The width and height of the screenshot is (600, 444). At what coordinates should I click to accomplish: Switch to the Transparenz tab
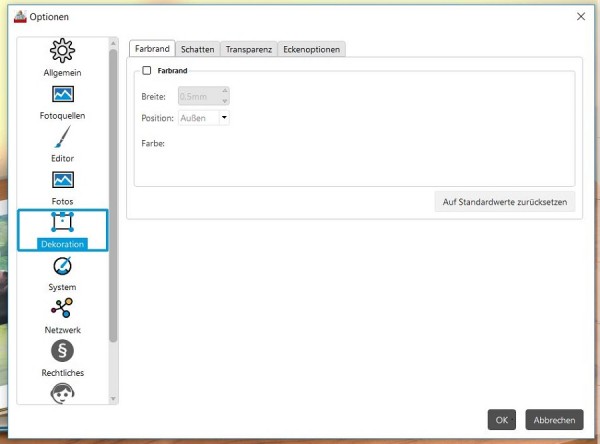(249, 49)
